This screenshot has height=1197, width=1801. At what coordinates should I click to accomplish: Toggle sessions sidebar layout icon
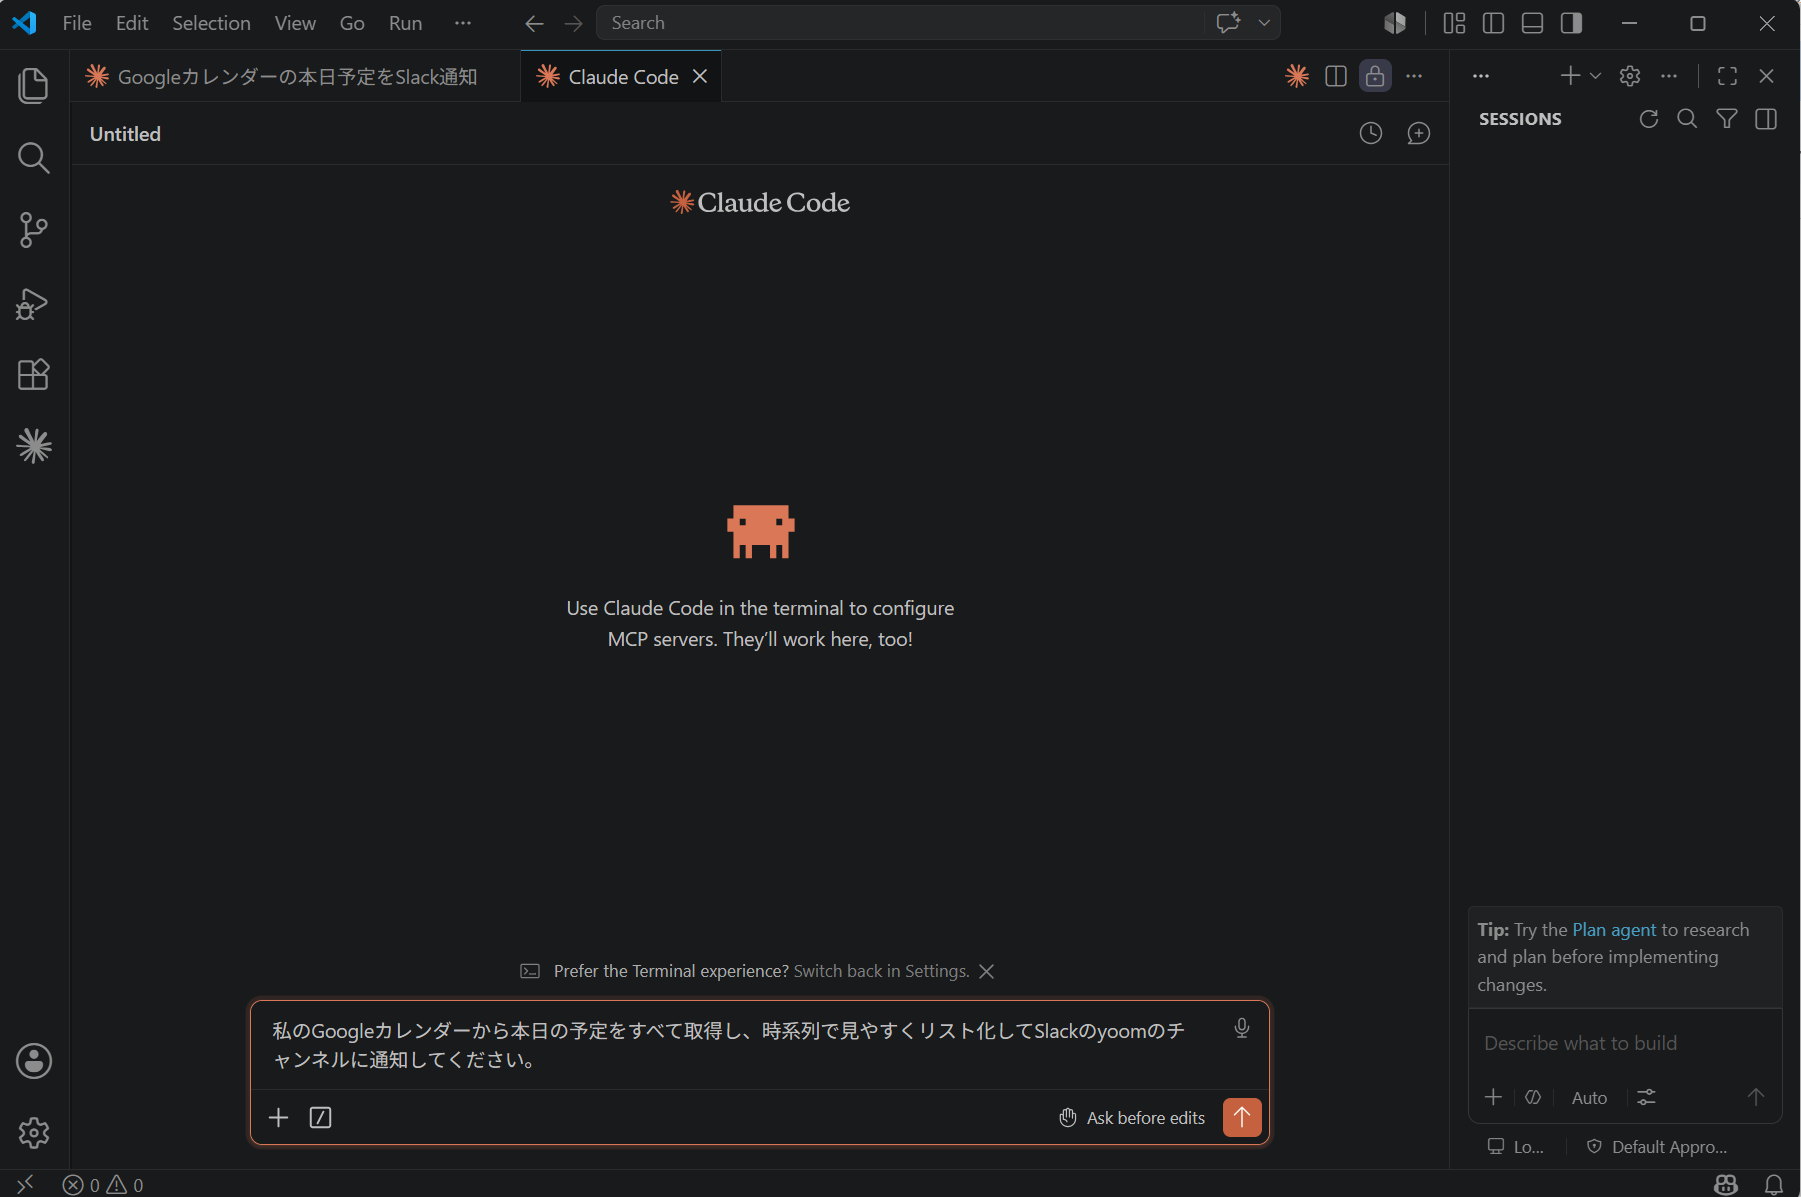[1766, 119]
